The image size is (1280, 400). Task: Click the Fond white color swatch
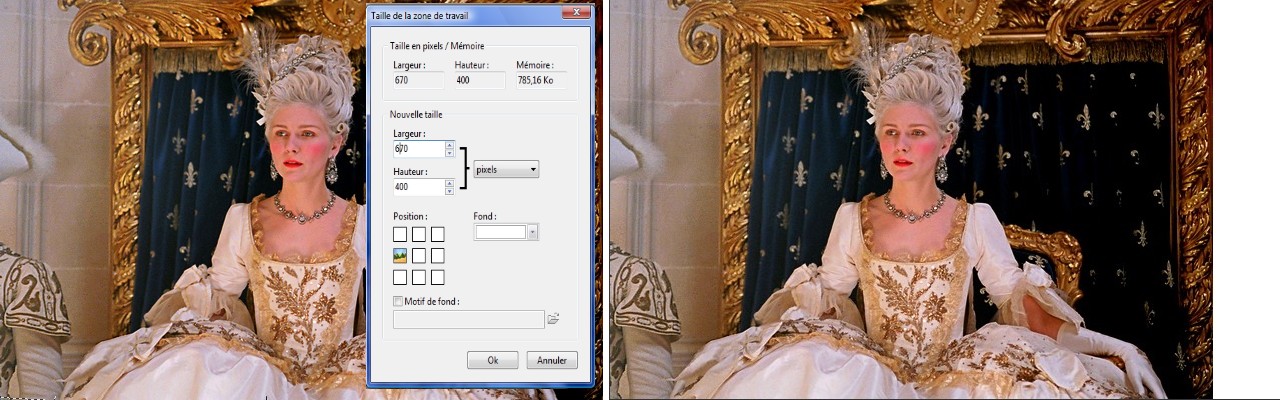click(x=502, y=232)
